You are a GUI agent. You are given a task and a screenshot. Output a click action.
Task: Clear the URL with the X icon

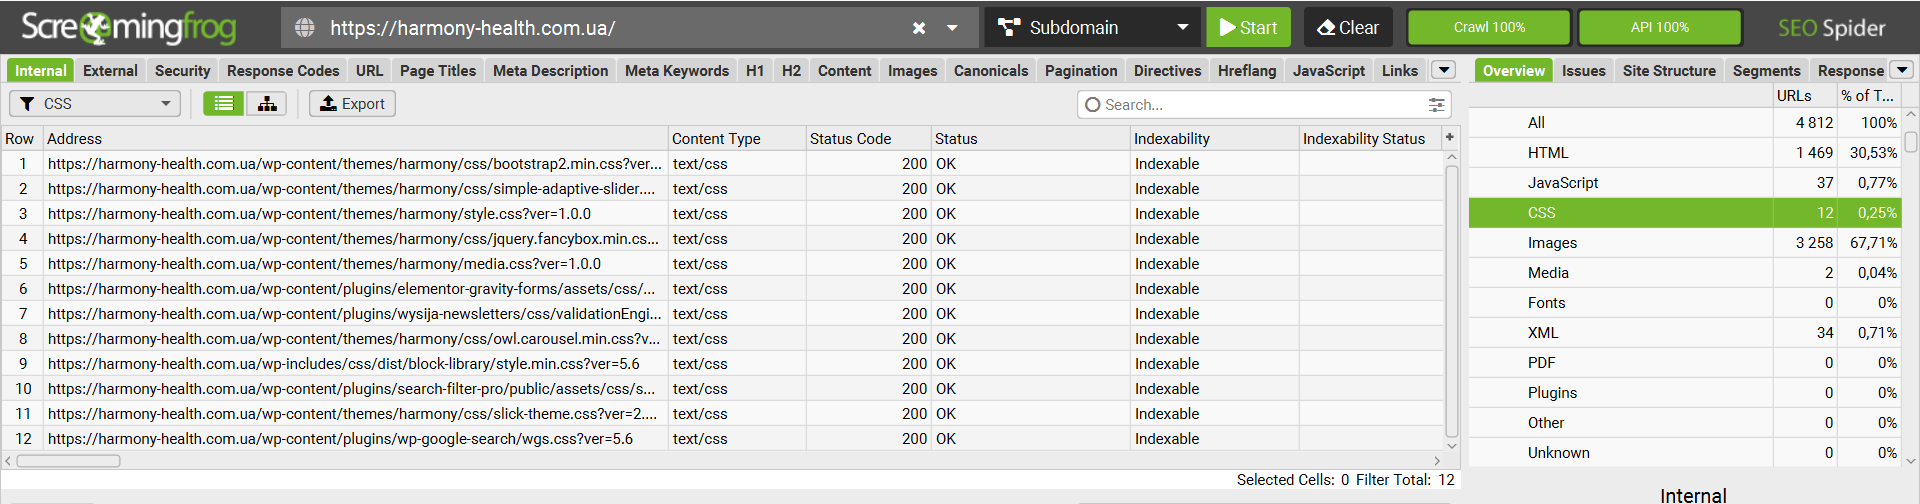pos(919,28)
